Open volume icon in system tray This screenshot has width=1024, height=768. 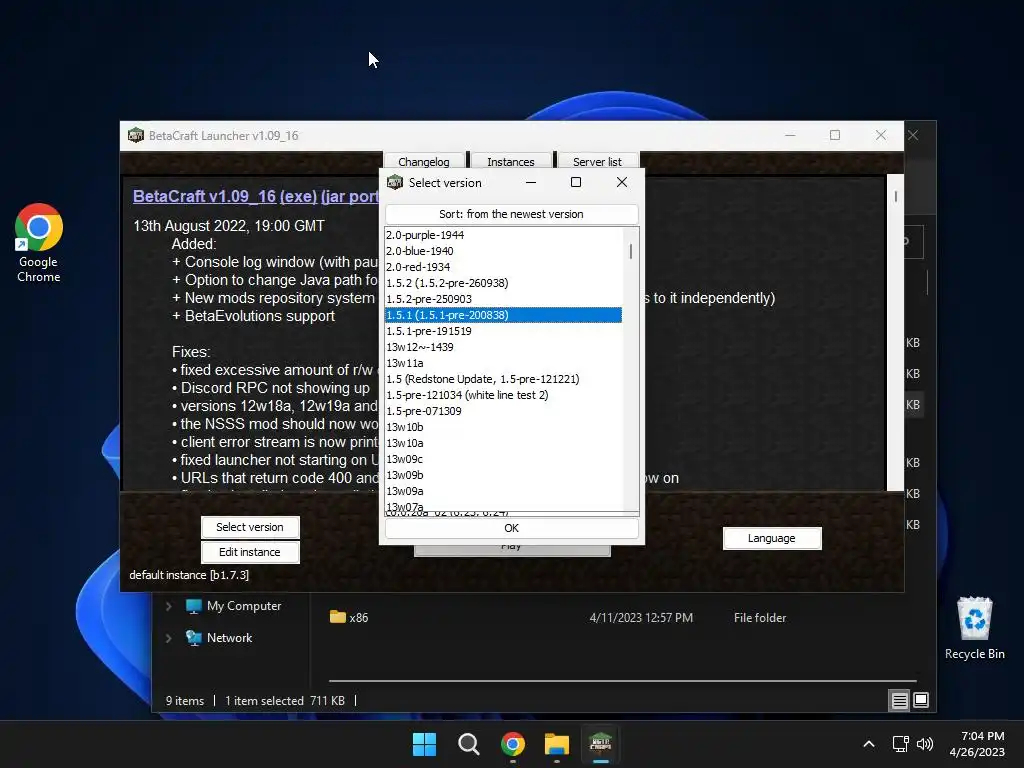click(x=925, y=744)
